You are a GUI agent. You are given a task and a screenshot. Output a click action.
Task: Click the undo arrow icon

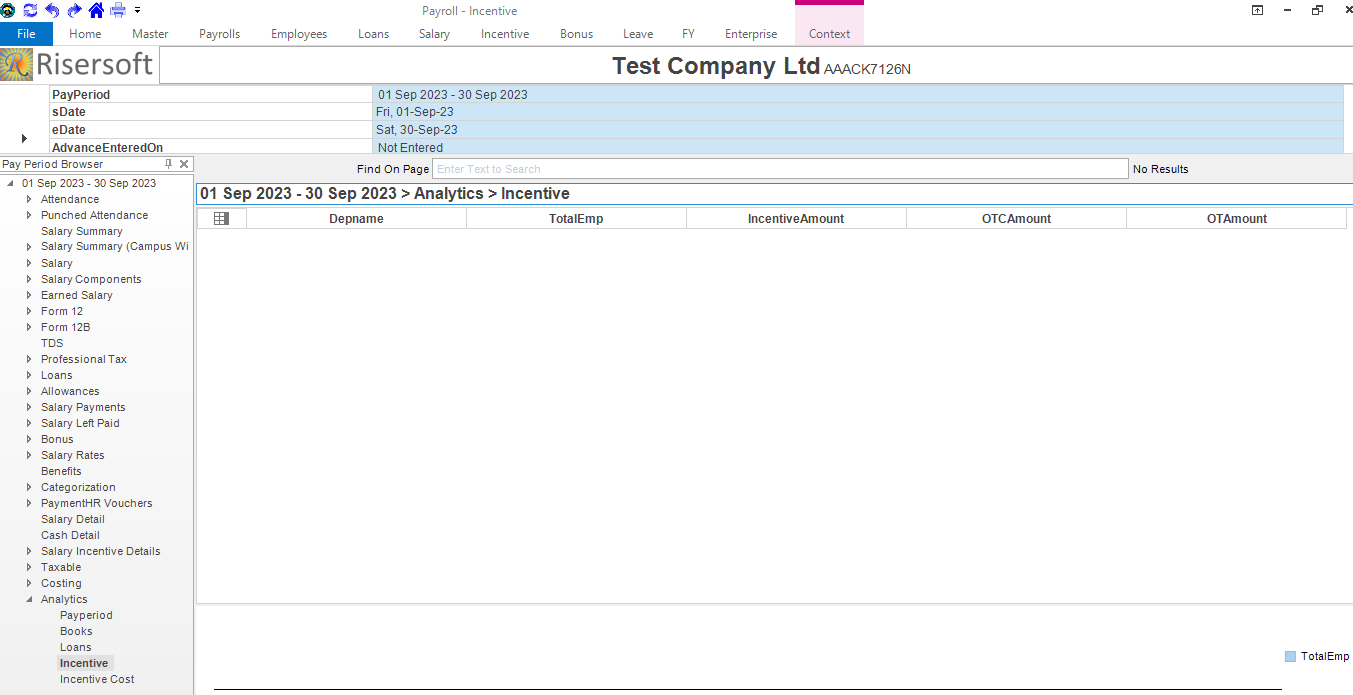[52, 10]
